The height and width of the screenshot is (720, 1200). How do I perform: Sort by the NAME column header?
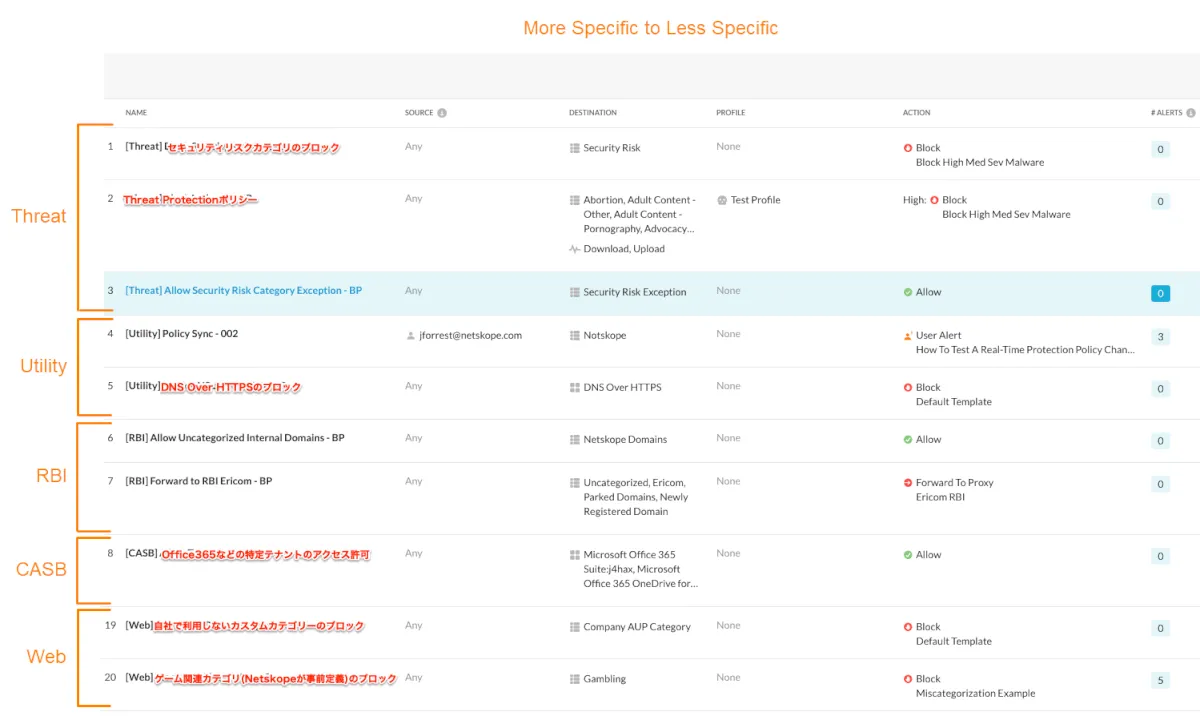(x=136, y=113)
